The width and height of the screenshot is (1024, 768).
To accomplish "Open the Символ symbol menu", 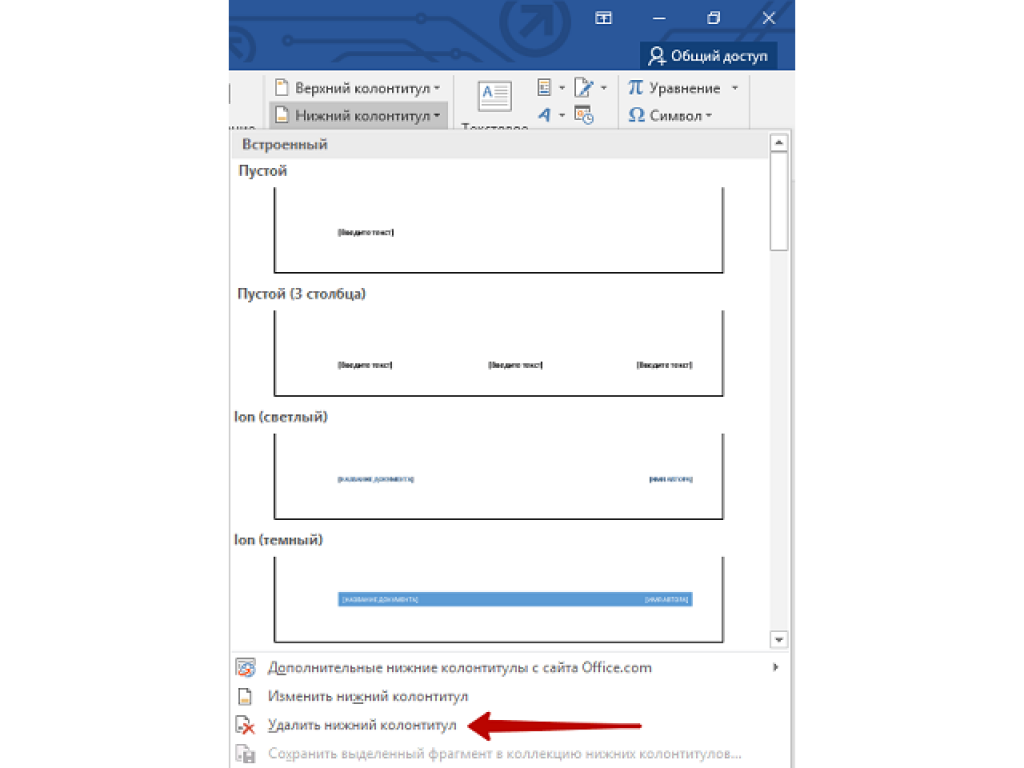I will [670, 116].
